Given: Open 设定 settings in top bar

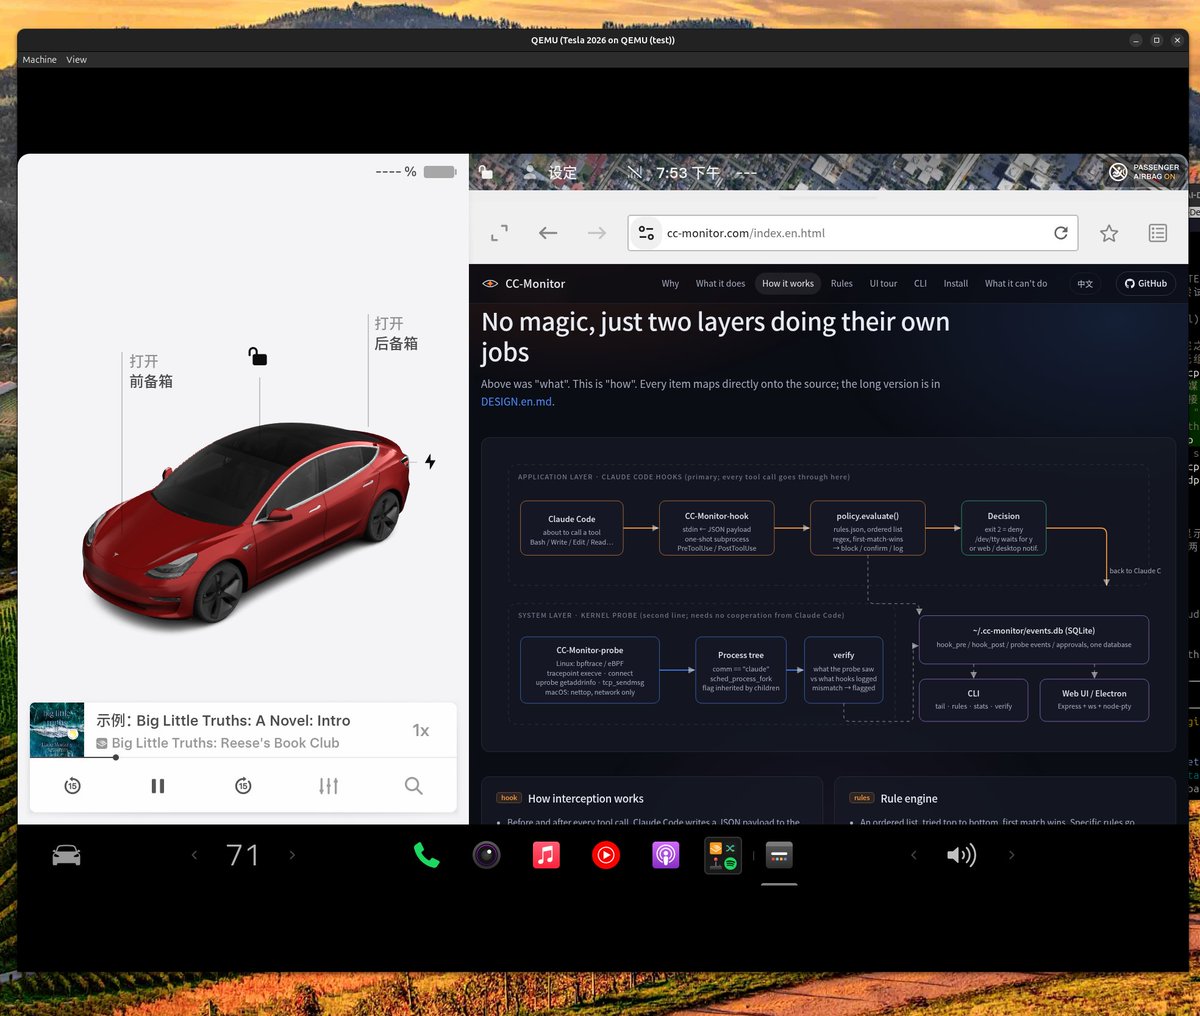Looking at the screenshot, I should (562, 172).
